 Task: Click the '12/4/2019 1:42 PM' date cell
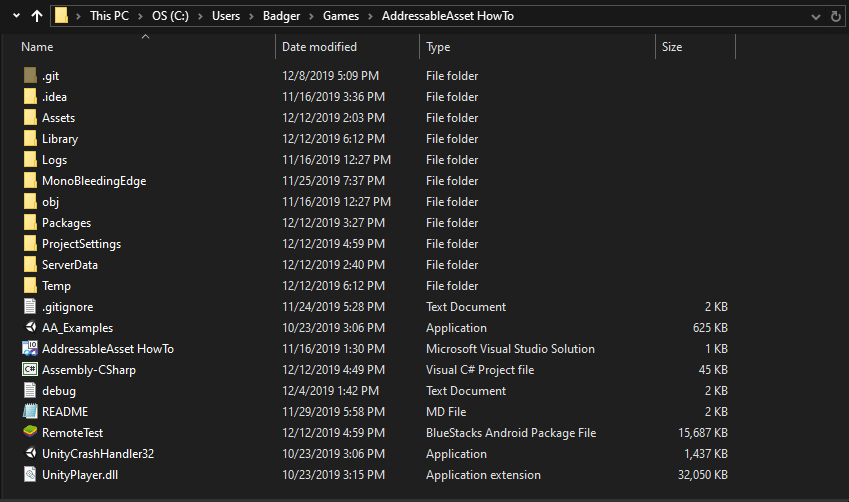330,390
